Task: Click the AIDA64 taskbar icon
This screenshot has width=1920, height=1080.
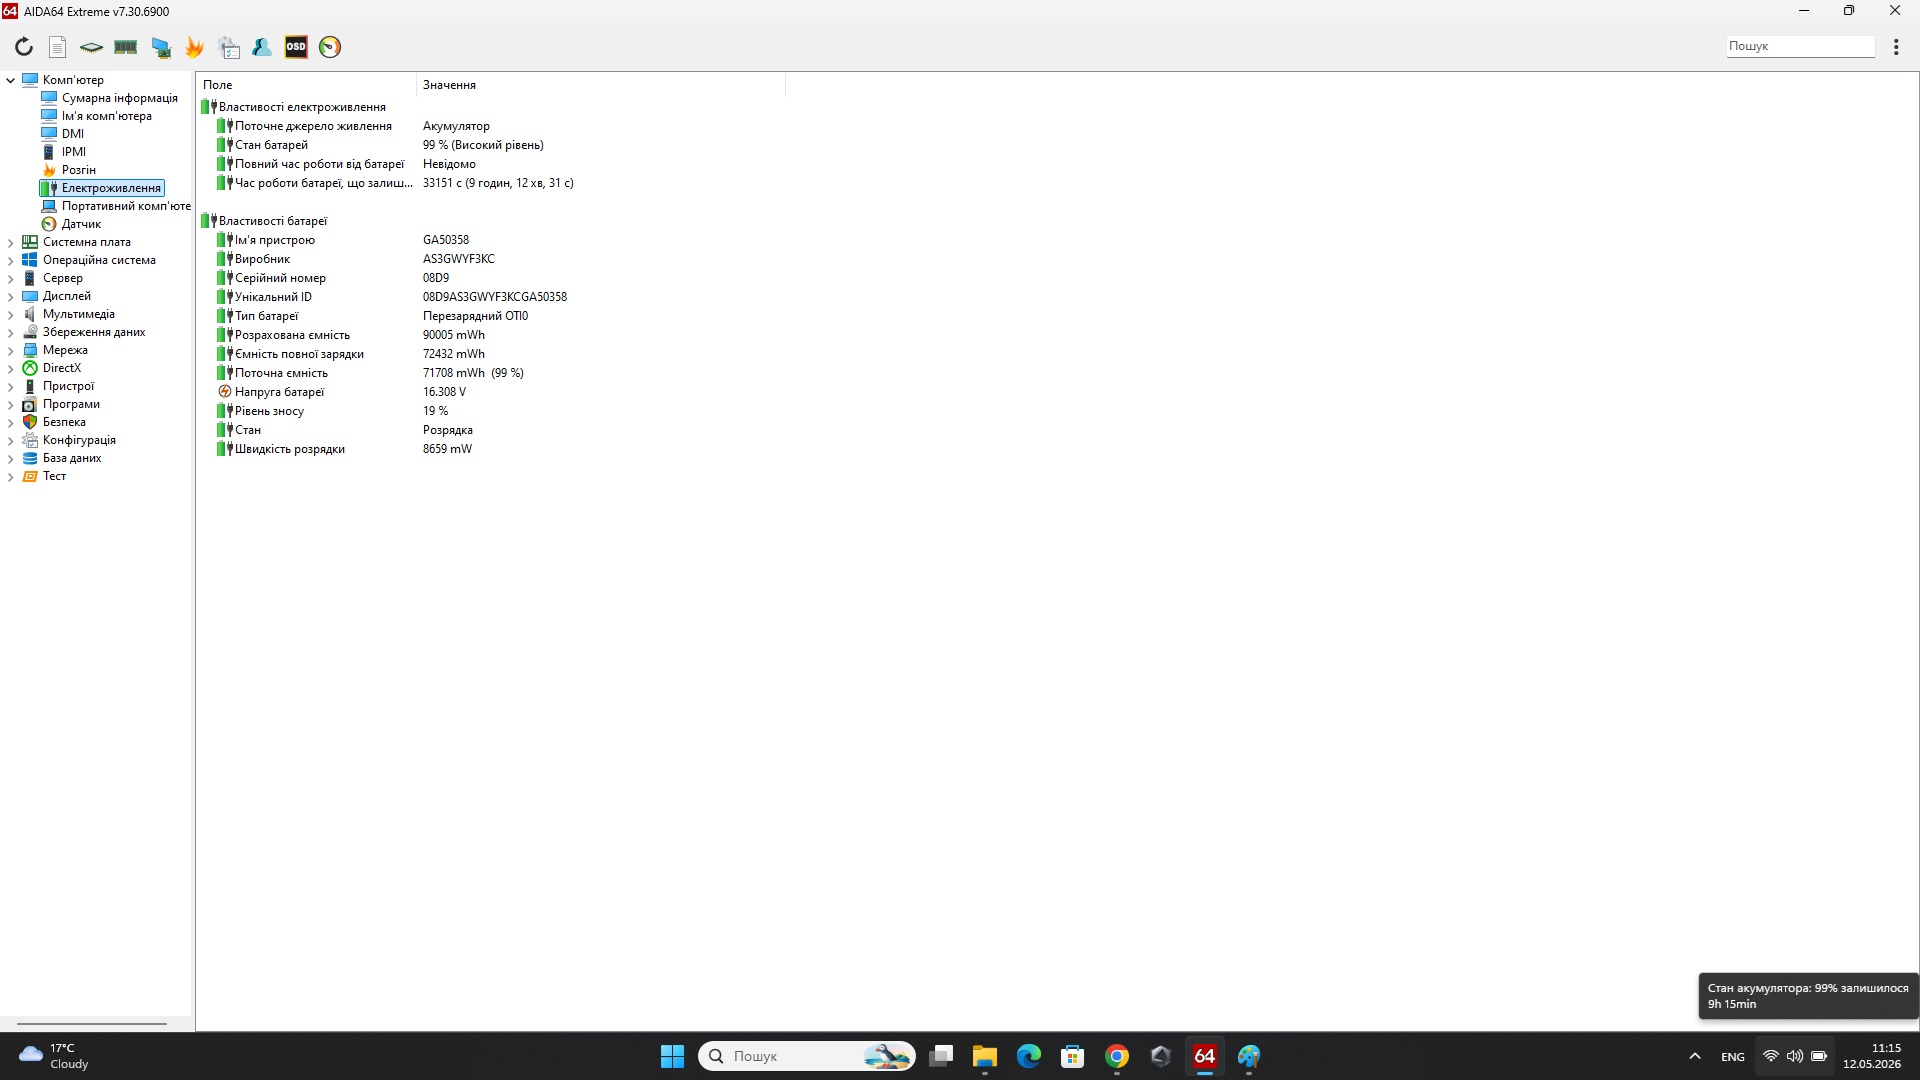Action: (x=1204, y=1056)
